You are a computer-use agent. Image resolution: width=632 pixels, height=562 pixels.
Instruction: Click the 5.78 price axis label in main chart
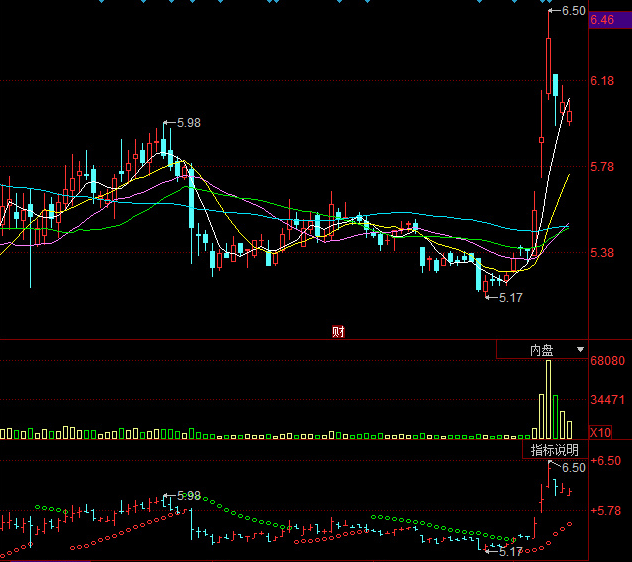(x=602, y=167)
